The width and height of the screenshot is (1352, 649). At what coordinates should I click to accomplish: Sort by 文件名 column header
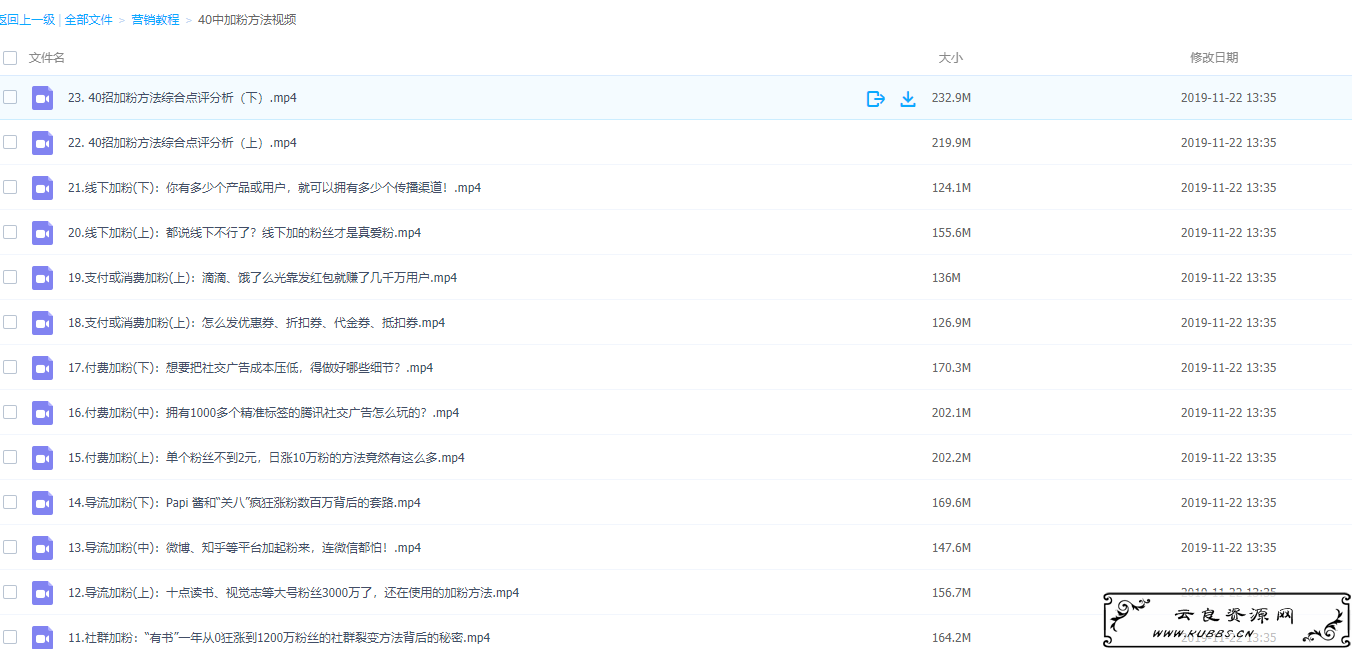[47, 58]
